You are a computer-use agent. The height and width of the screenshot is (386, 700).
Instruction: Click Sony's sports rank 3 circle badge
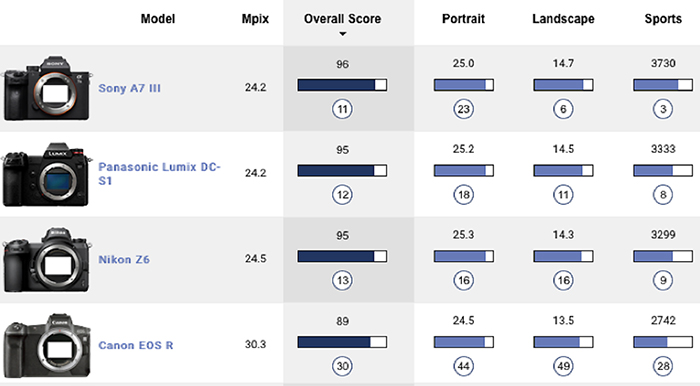pos(663,109)
